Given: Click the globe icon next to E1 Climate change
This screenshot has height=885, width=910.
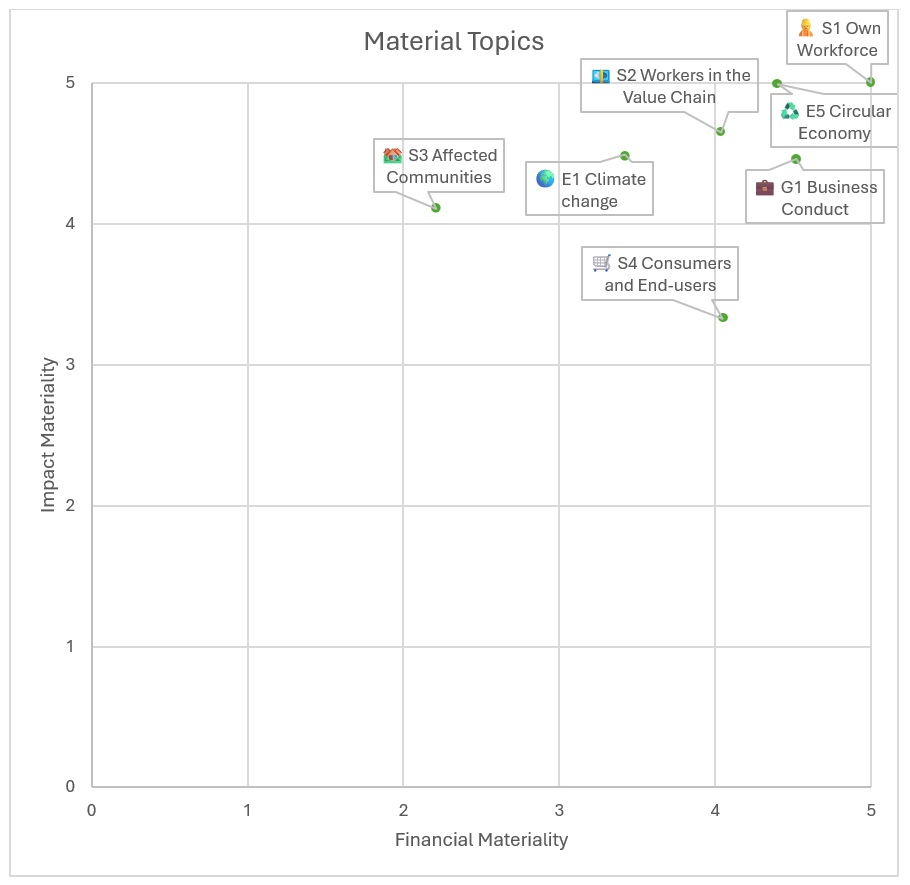Looking at the screenshot, I should click(x=545, y=179).
